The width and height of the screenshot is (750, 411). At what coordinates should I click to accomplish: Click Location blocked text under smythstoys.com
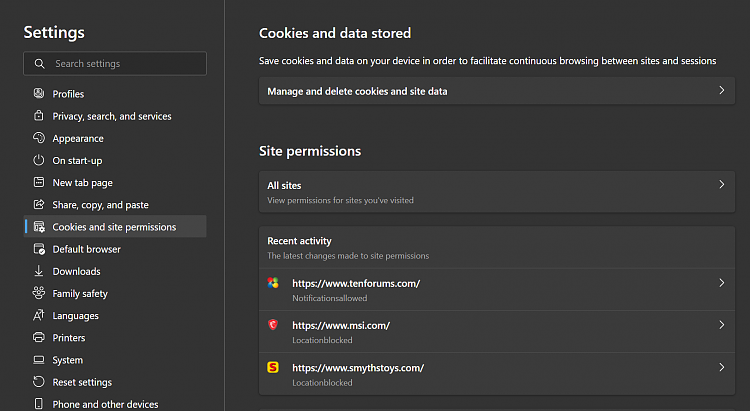[322, 383]
